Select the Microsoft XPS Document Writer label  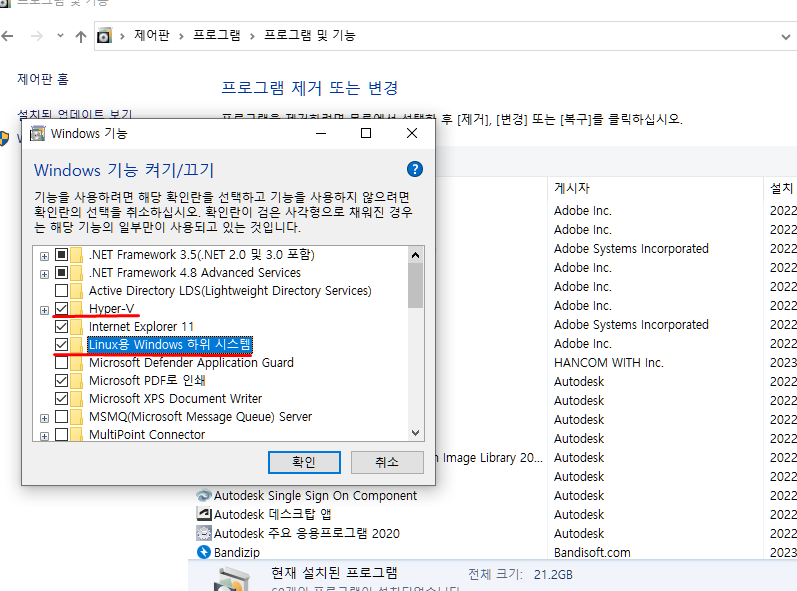pyautogui.click(x=175, y=398)
